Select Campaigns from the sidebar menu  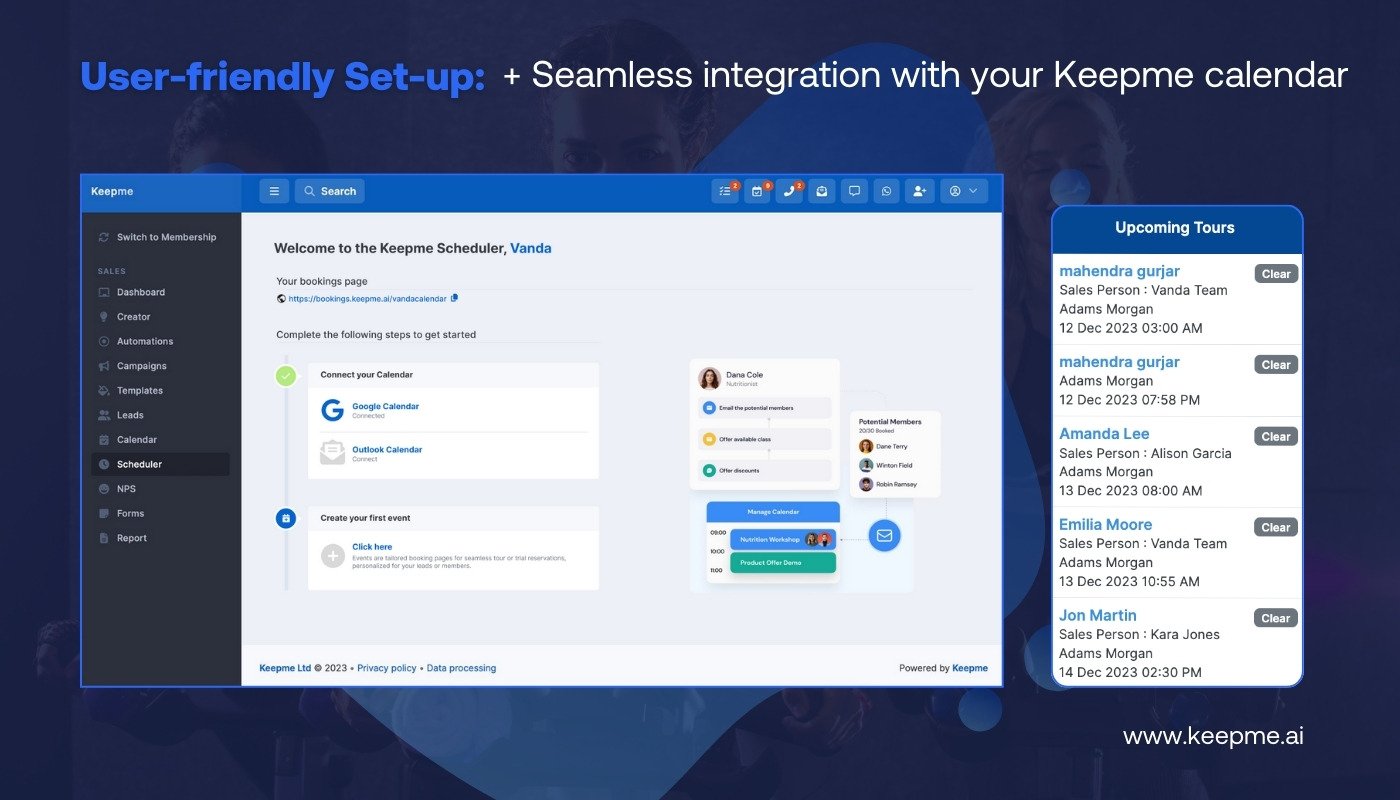pos(141,366)
